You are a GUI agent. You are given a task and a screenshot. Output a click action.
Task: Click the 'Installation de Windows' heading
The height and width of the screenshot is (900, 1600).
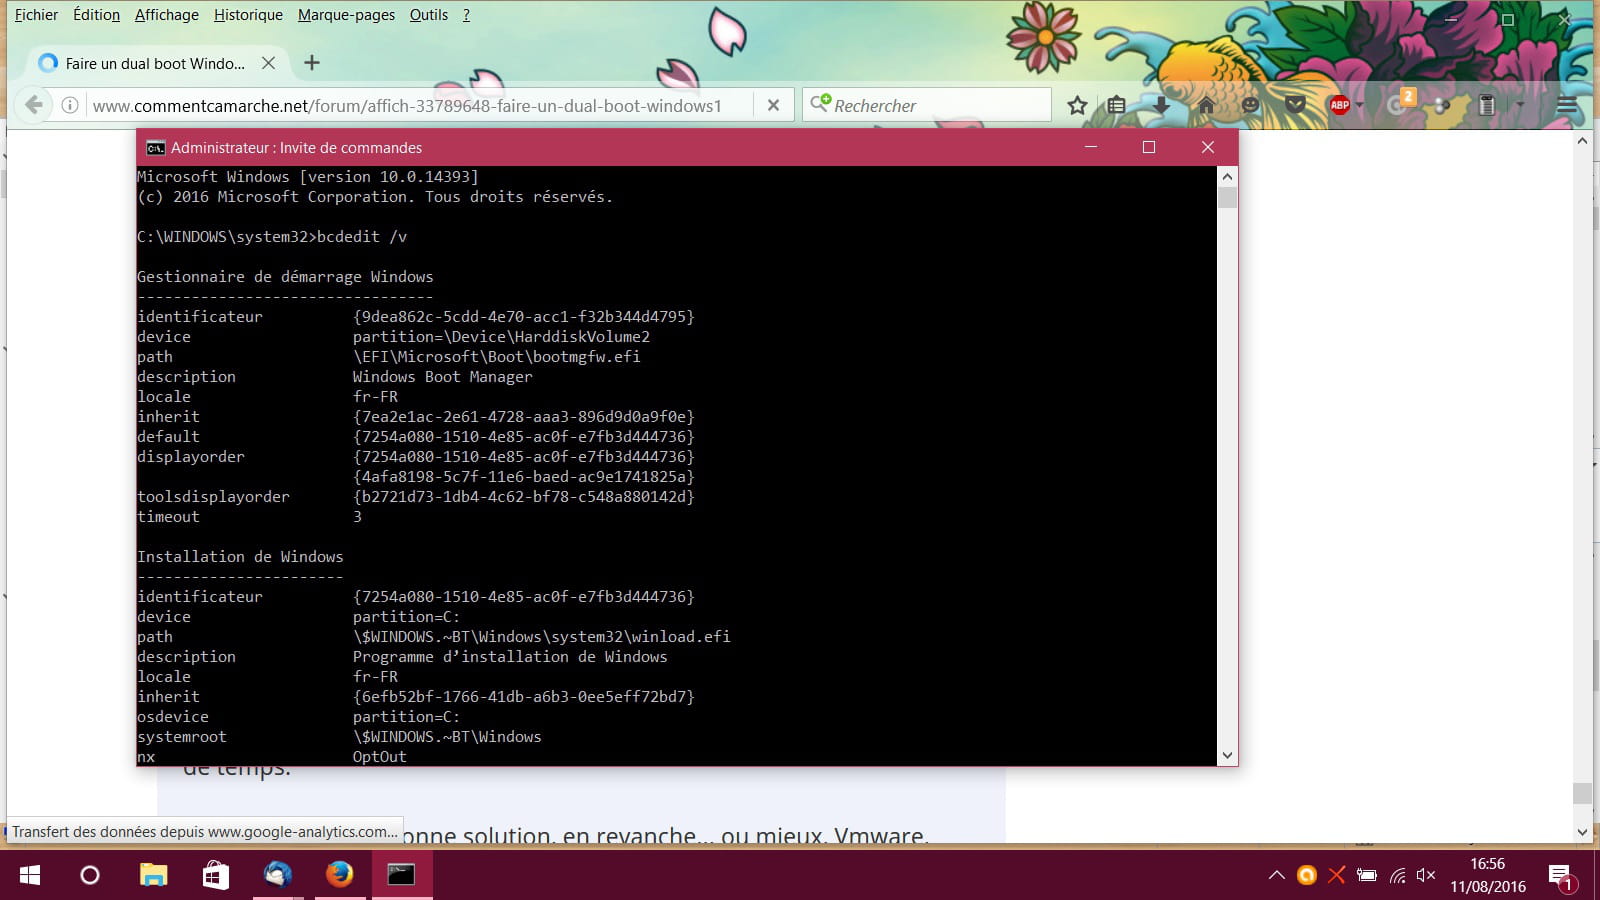(x=240, y=557)
